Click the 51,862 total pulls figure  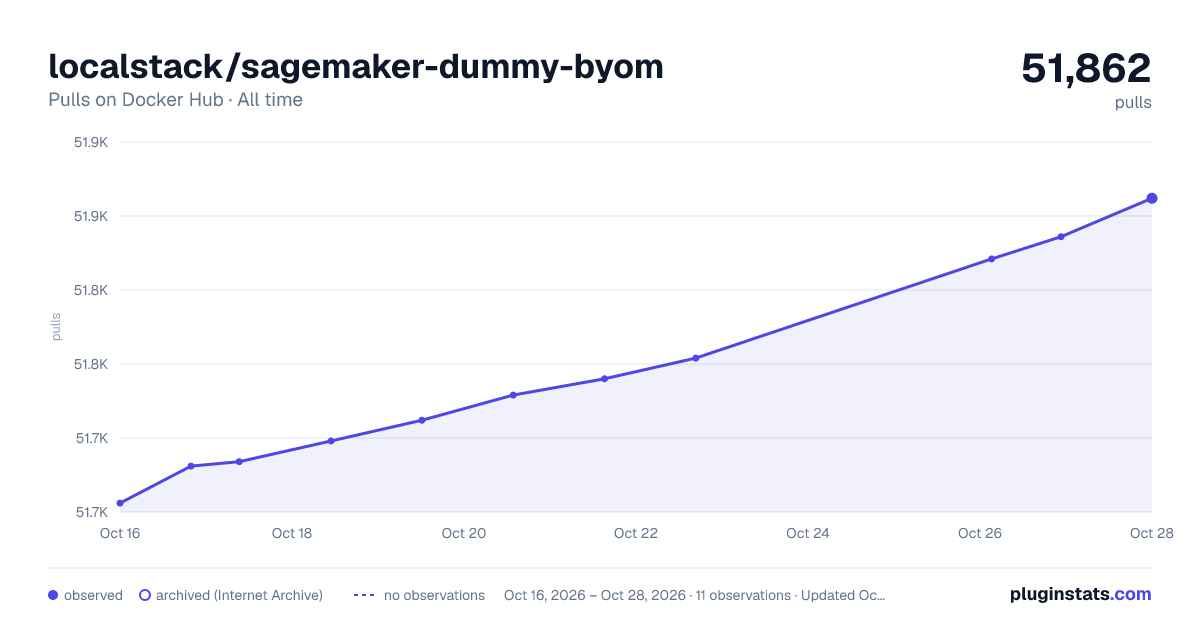pos(1086,68)
